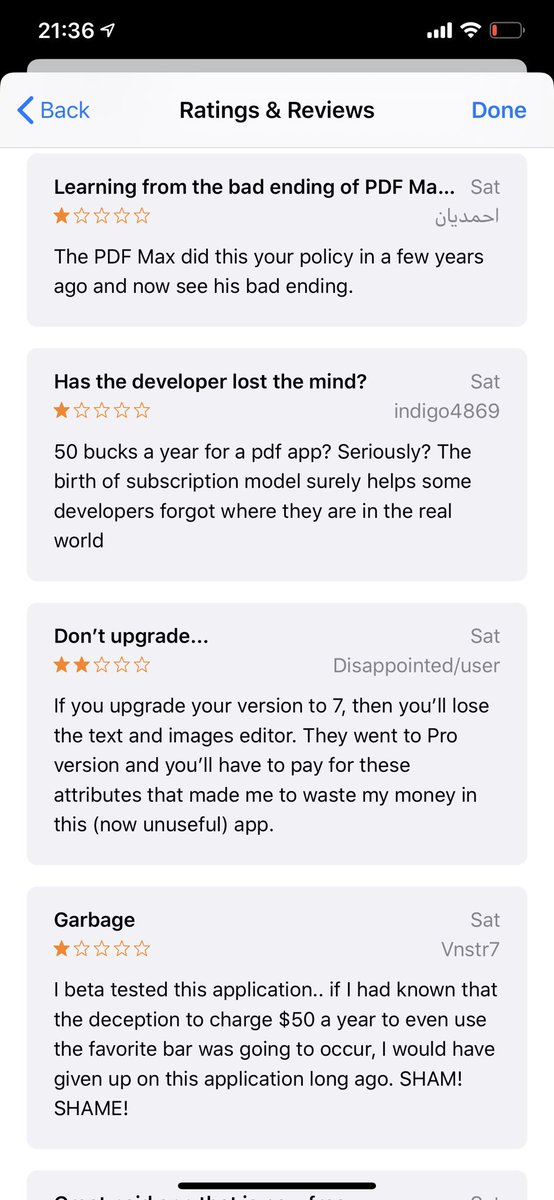Expand the truncated 'Learning from the bad ending' title
This screenshot has width=554, height=1200.
[x=254, y=187]
